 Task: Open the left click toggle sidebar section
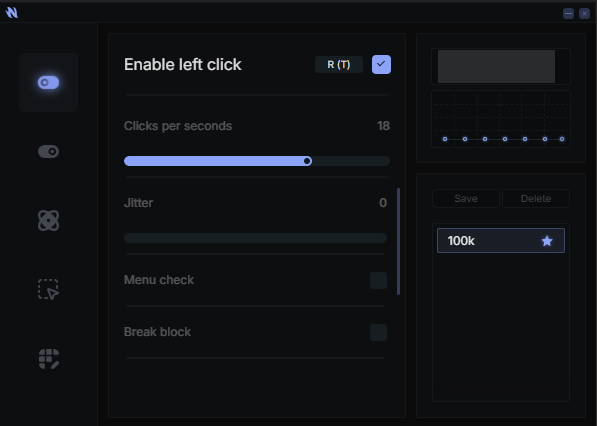(48, 83)
